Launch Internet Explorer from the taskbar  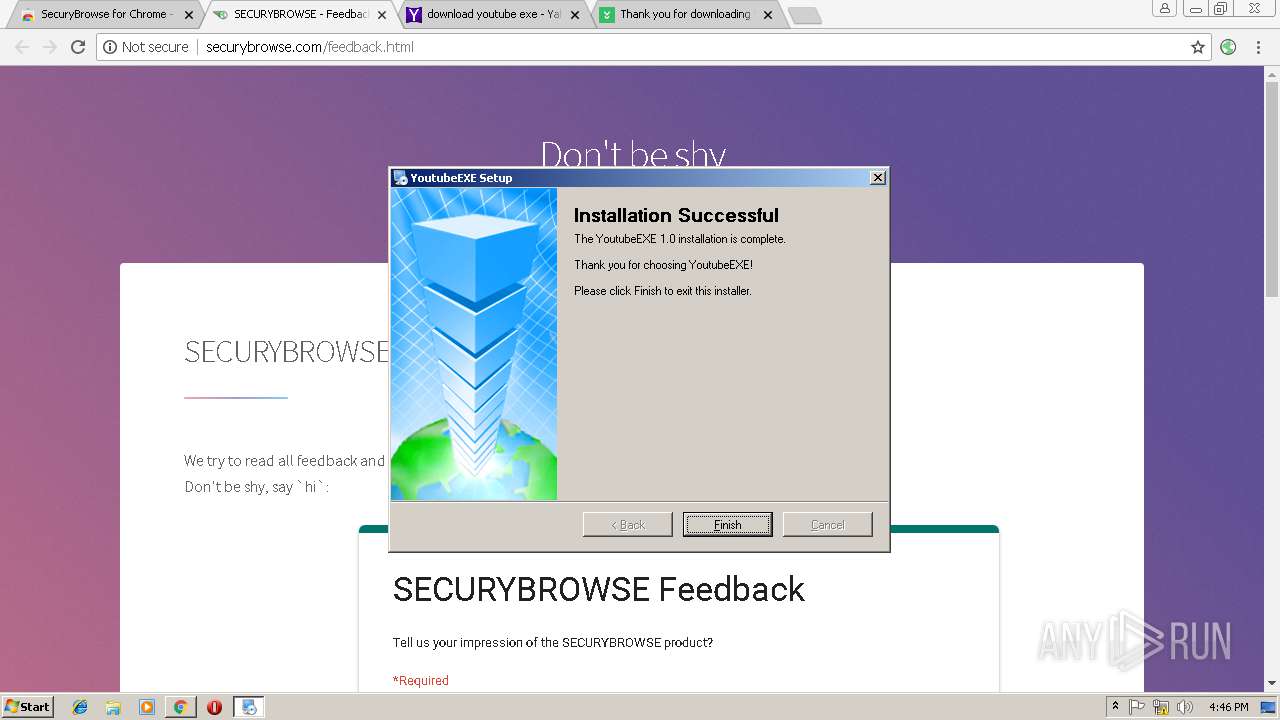80,707
